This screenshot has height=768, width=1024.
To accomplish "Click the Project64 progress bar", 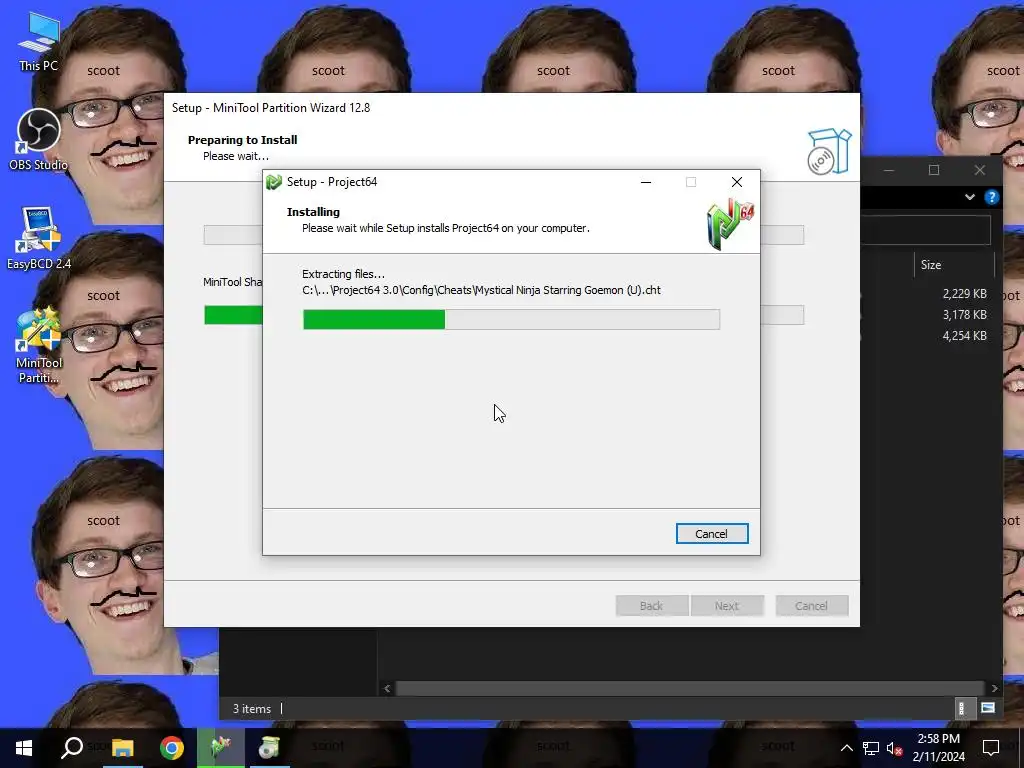I will tap(511, 319).
